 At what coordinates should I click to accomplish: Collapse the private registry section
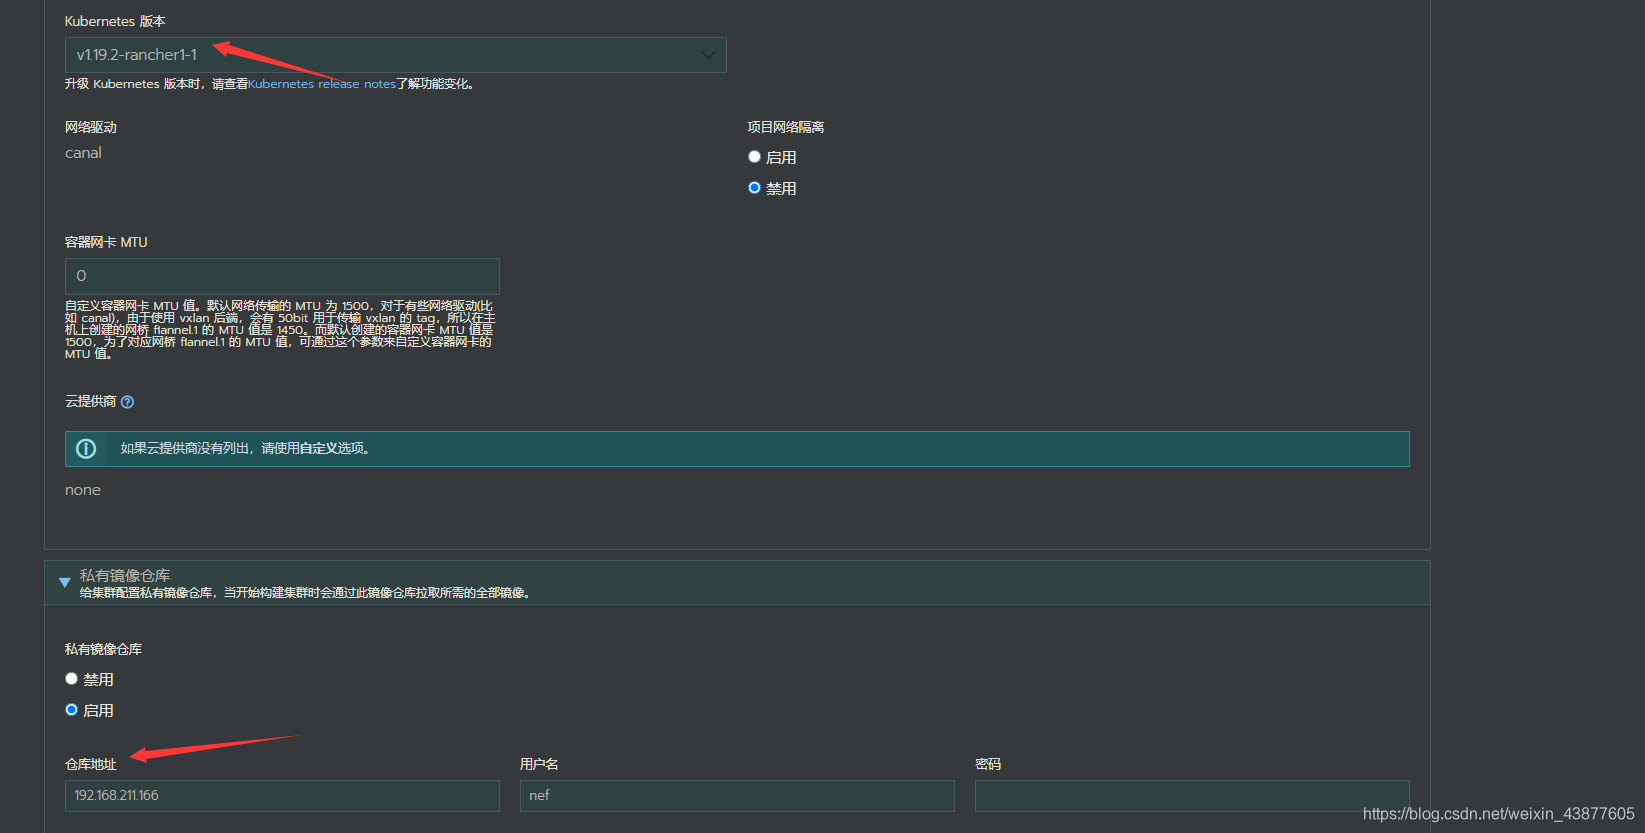[x=64, y=582]
